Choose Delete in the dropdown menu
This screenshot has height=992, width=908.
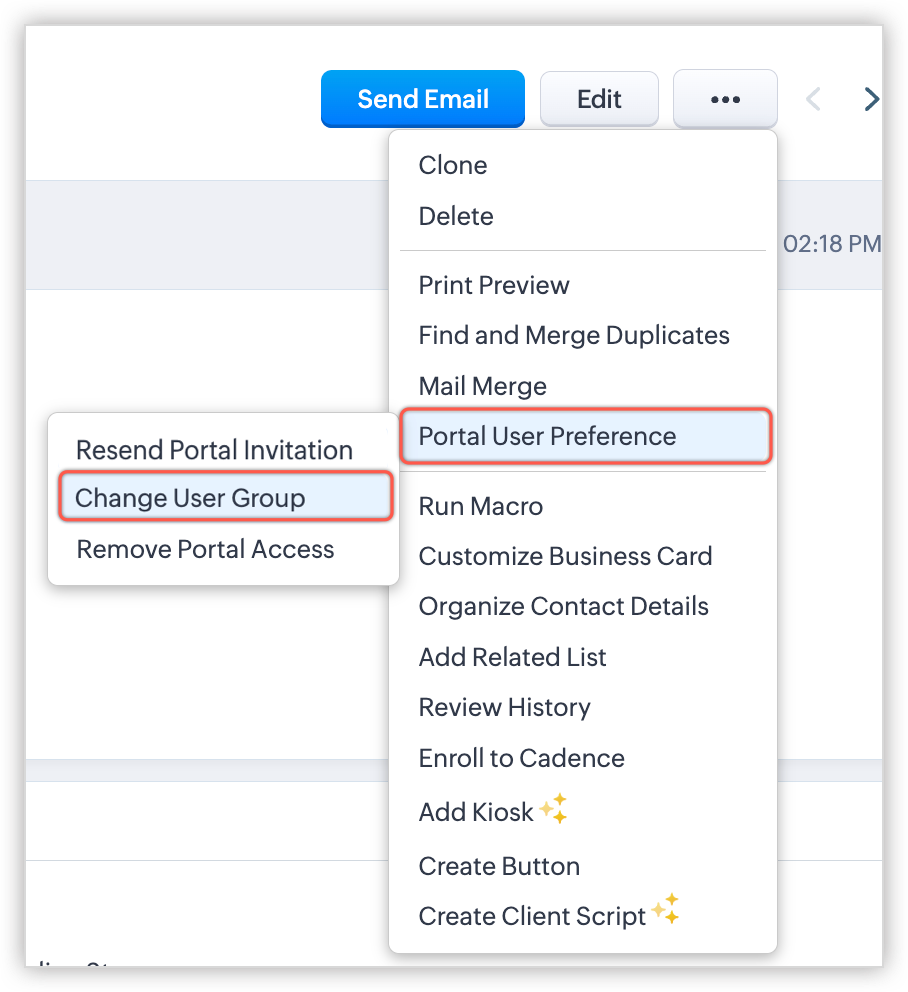pyautogui.click(x=456, y=216)
